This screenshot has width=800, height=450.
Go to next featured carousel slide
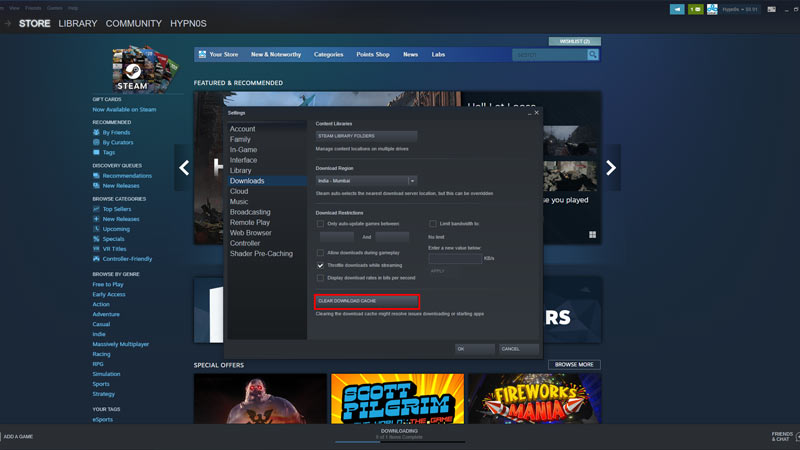click(611, 167)
